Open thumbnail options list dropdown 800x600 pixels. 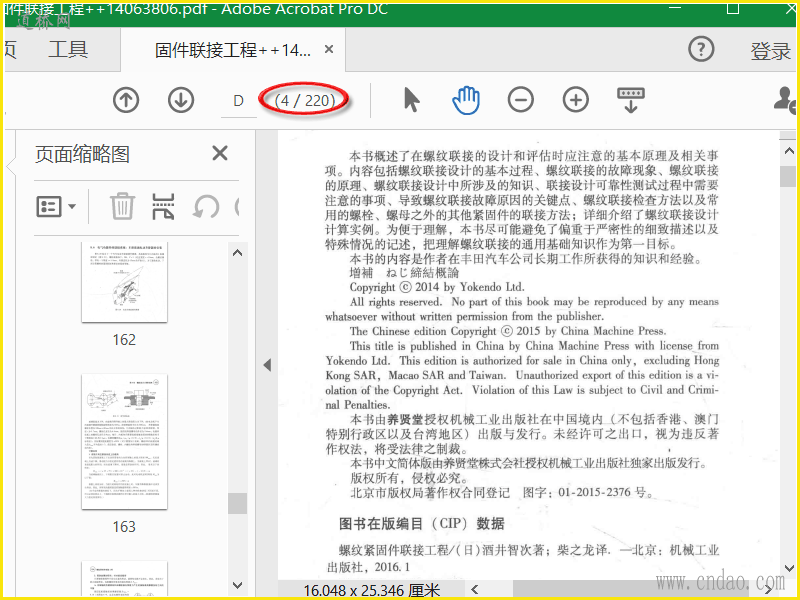click(x=56, y=207)
